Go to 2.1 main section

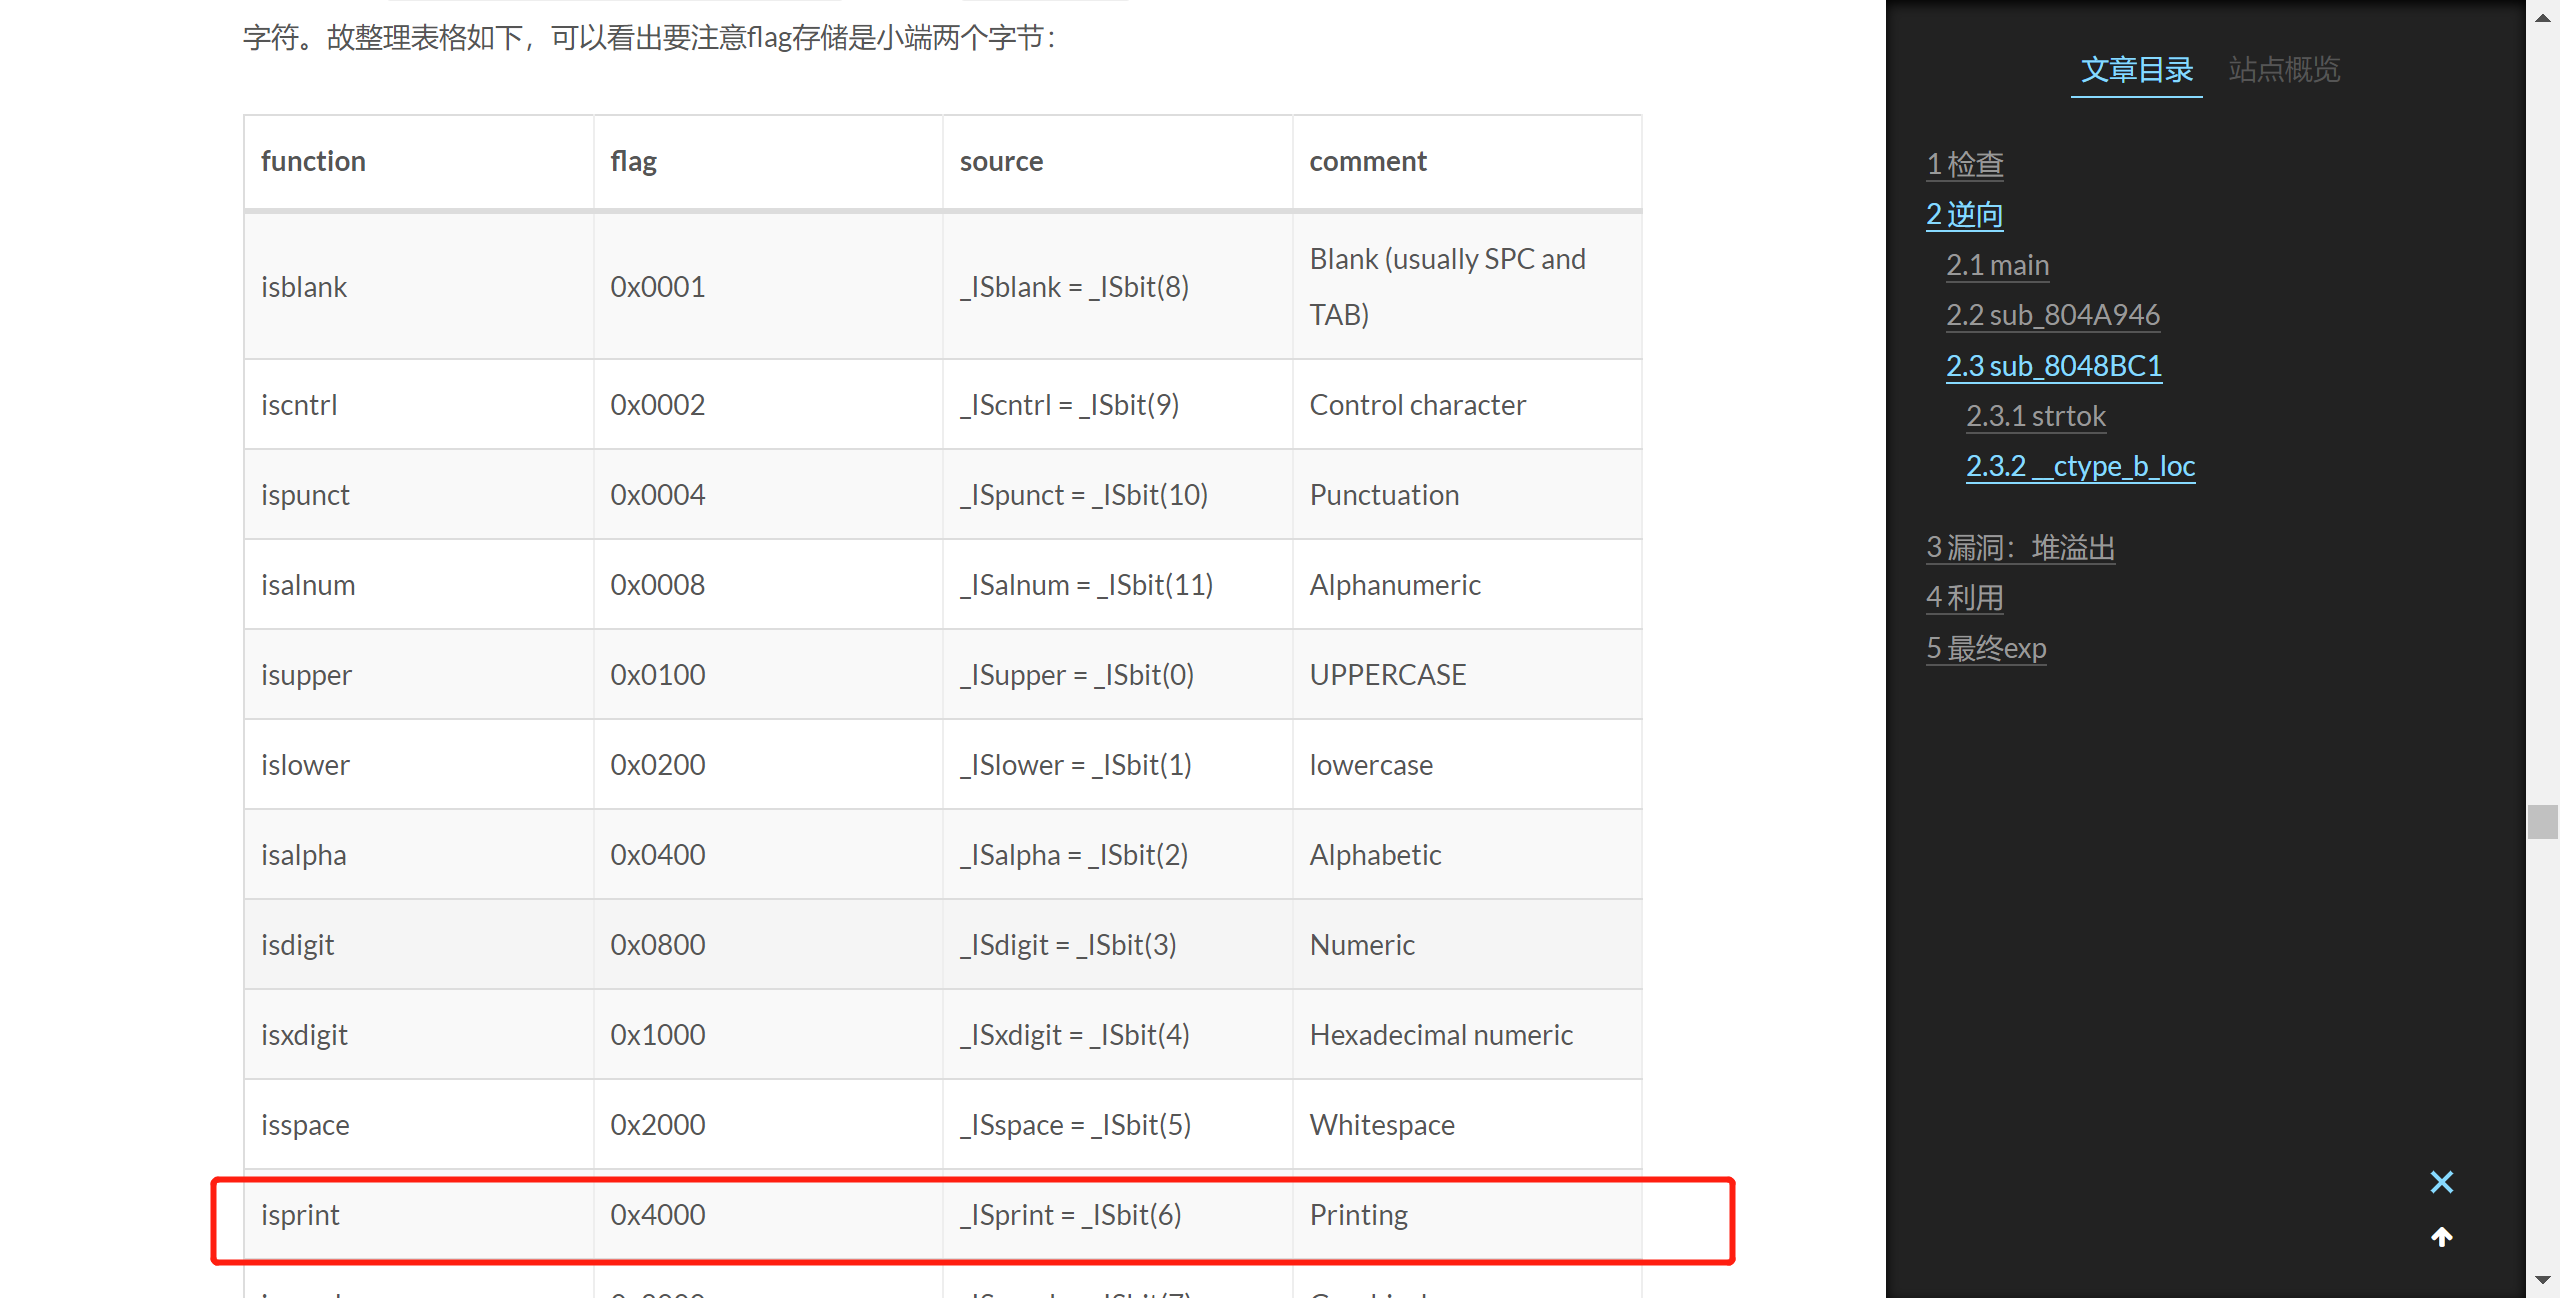(1997, 265)
